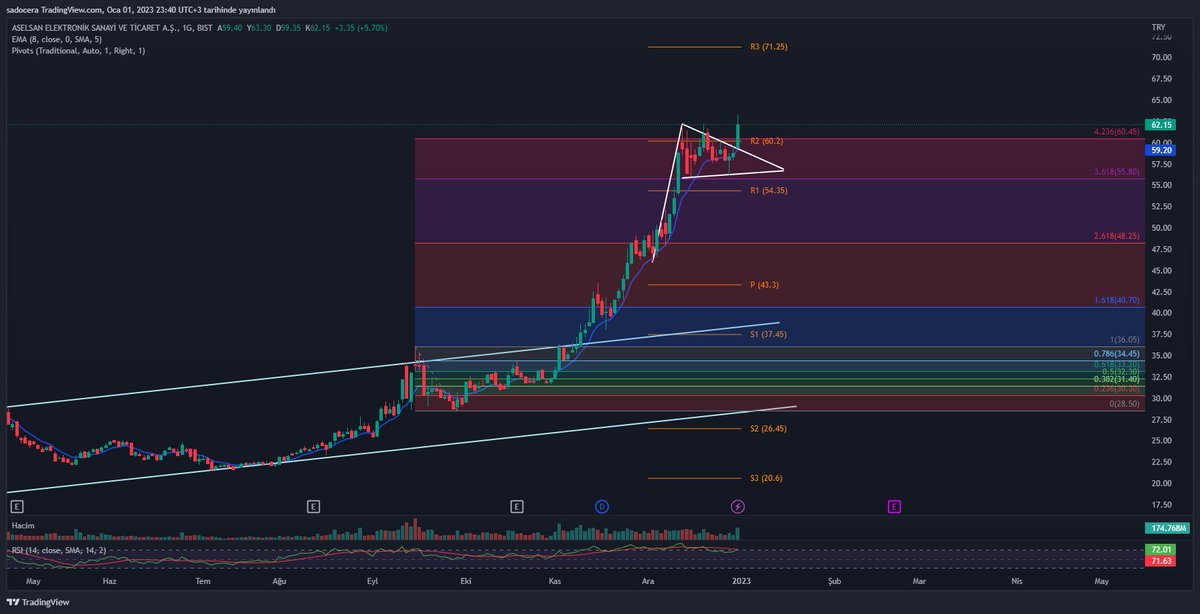Click the Ağu month label on time axis
Screen dimensions: 1200x614
tap(280, 580)
